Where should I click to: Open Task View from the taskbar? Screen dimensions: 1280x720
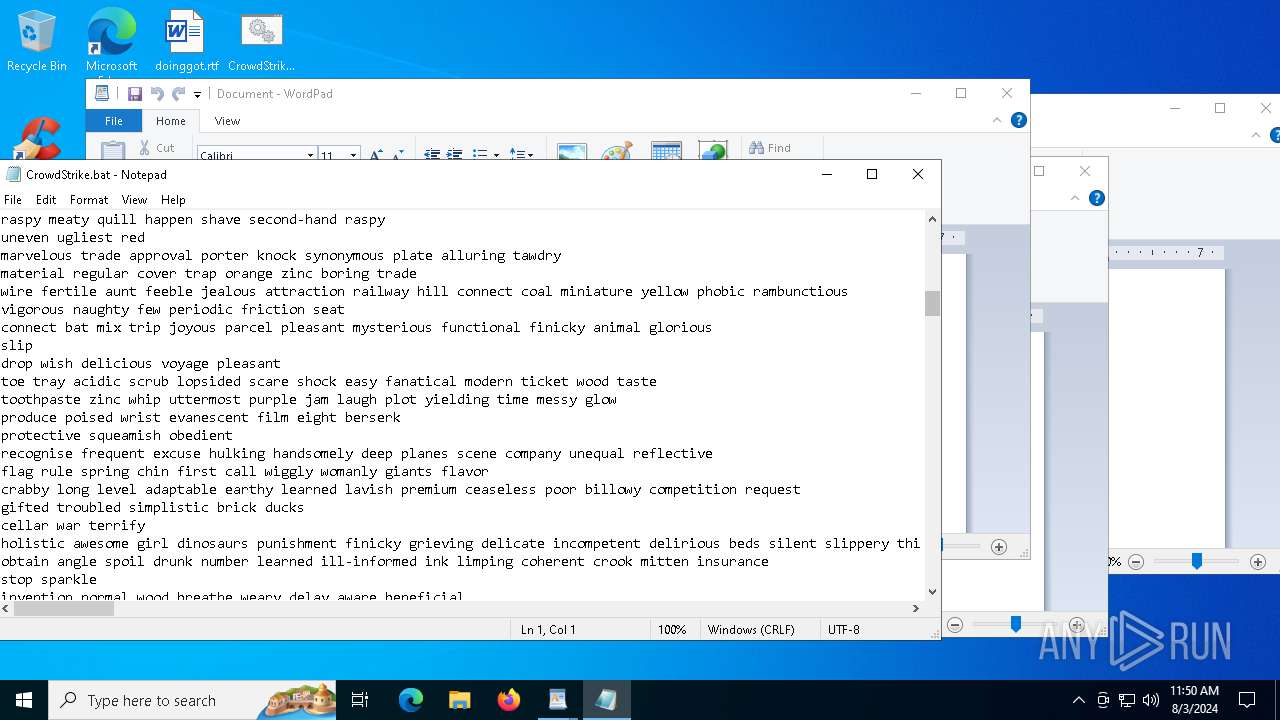(360, 700)
